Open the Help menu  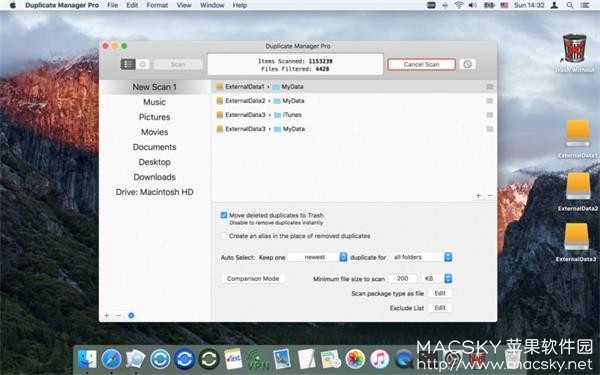tap(240, 5)
